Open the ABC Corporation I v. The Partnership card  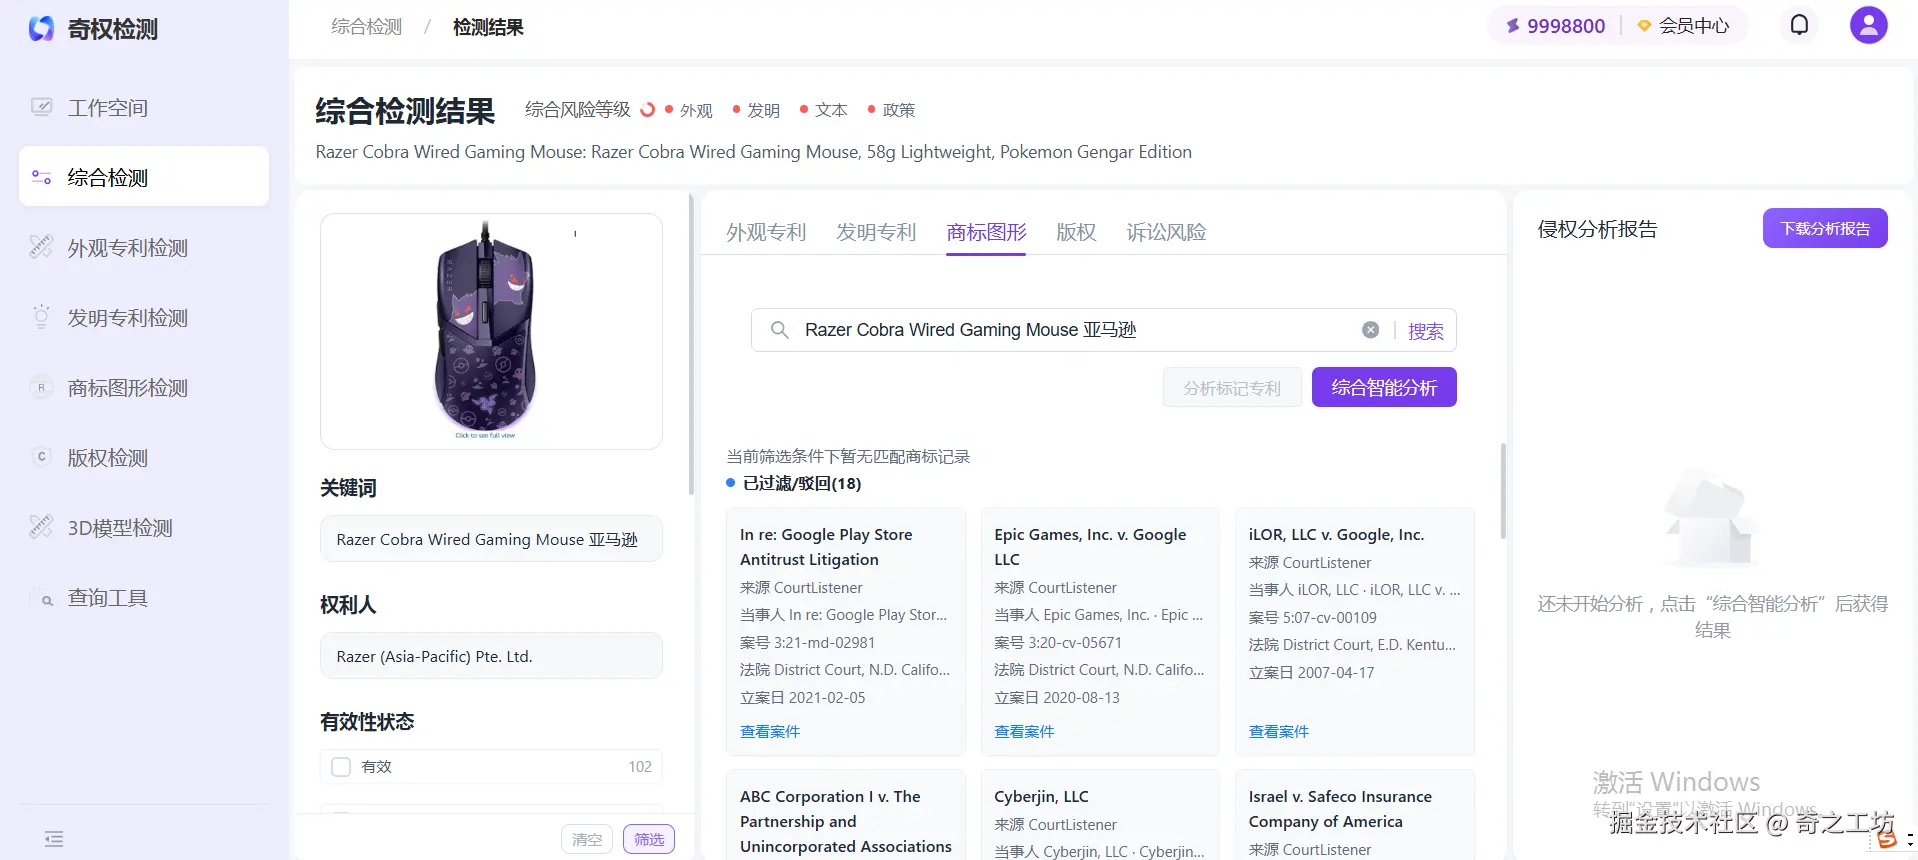click(x=846, y=815)
